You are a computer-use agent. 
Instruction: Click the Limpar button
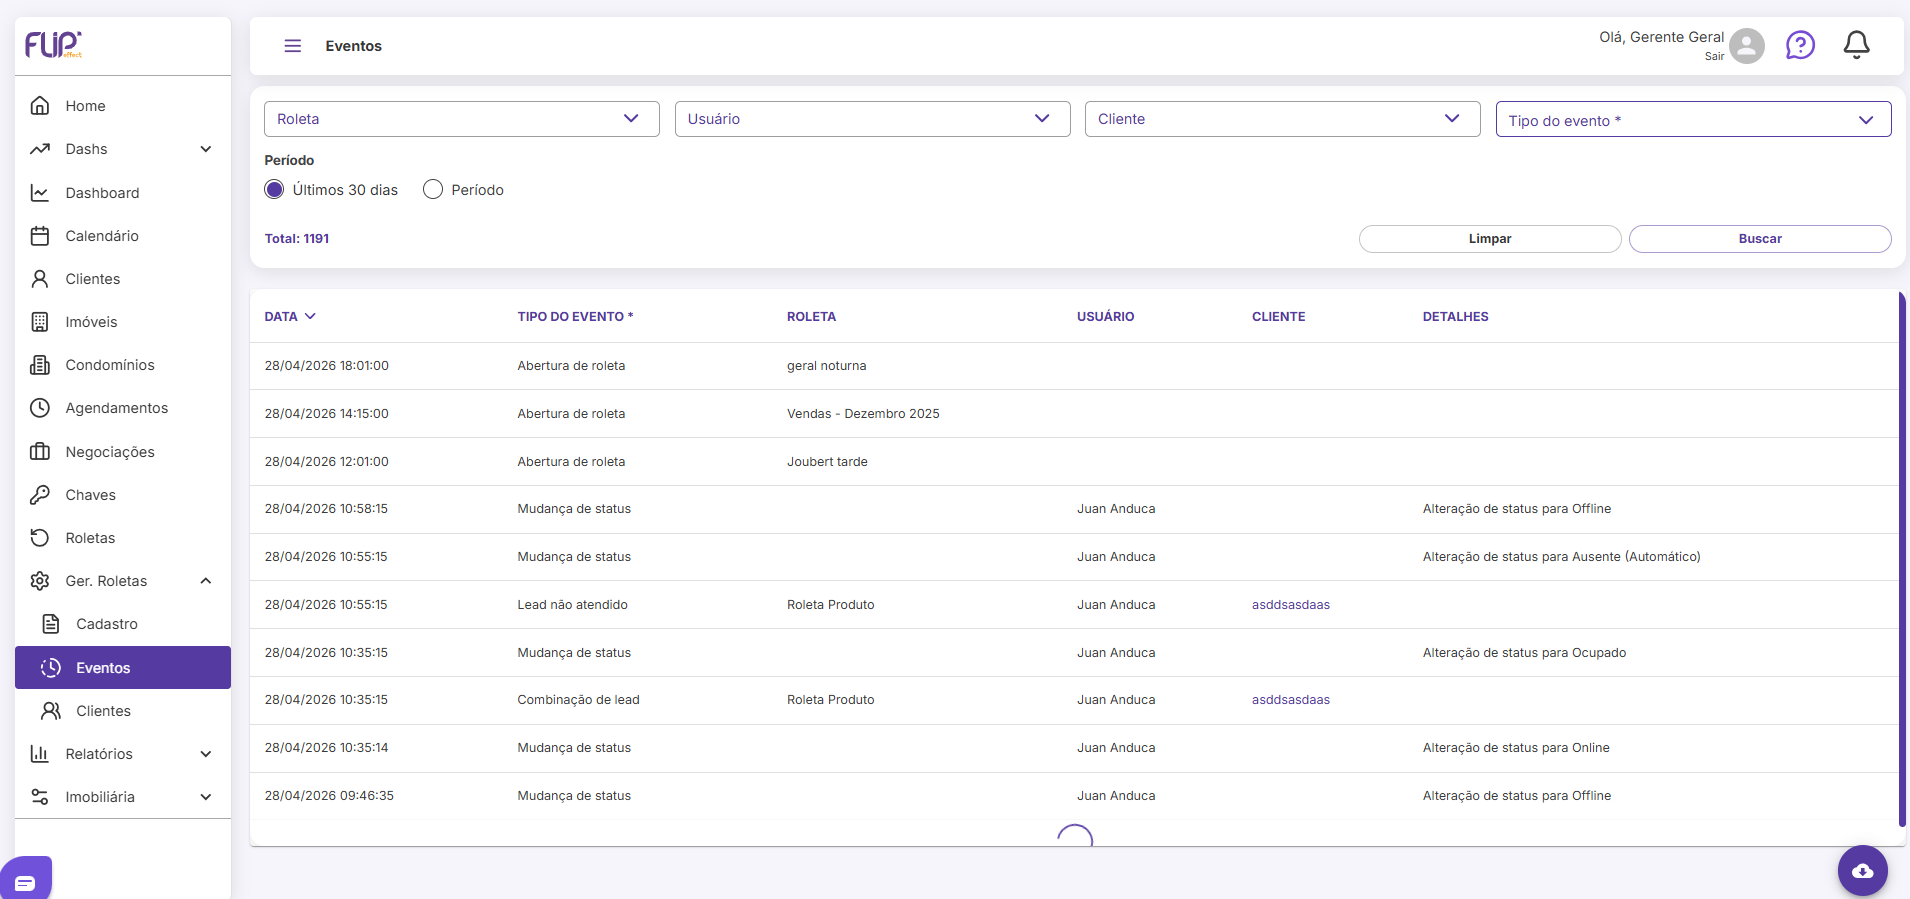[x=1490, y=239]
